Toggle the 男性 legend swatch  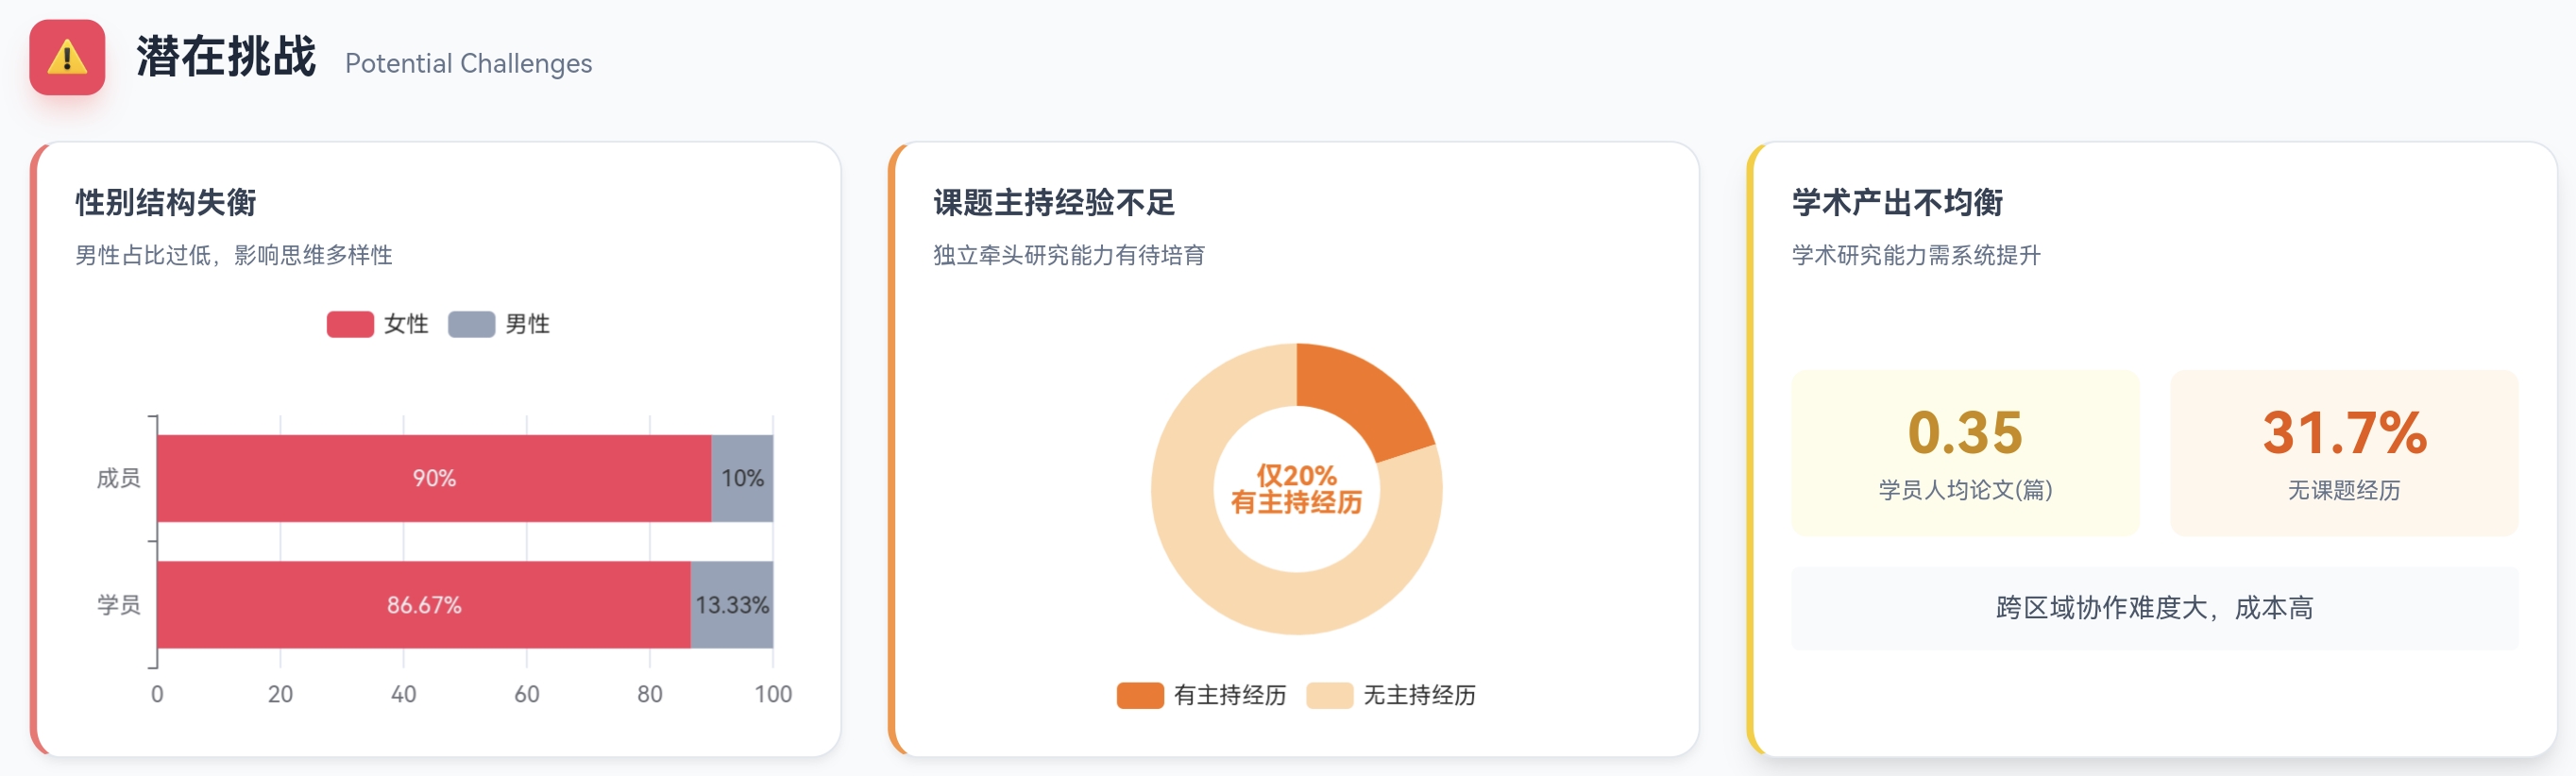[471, 324]
